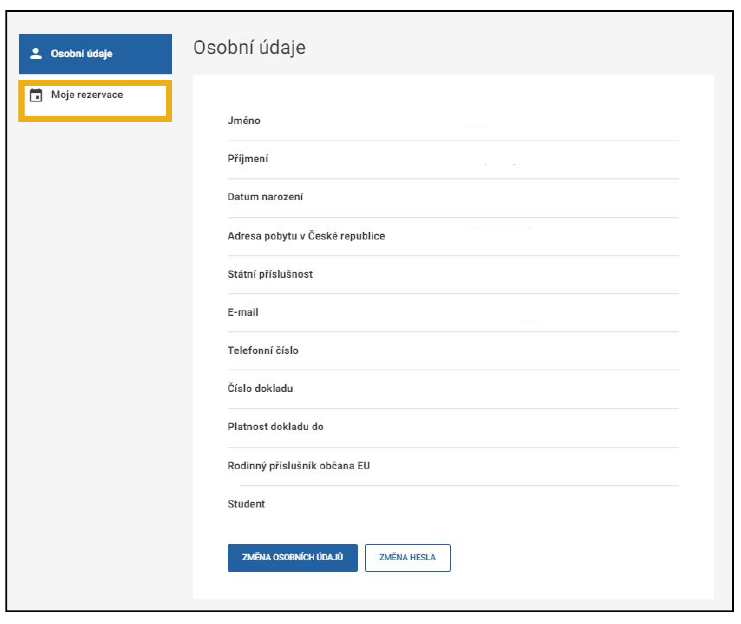Select the Student label
Screen dimensions: 741x624
[246, 504]
